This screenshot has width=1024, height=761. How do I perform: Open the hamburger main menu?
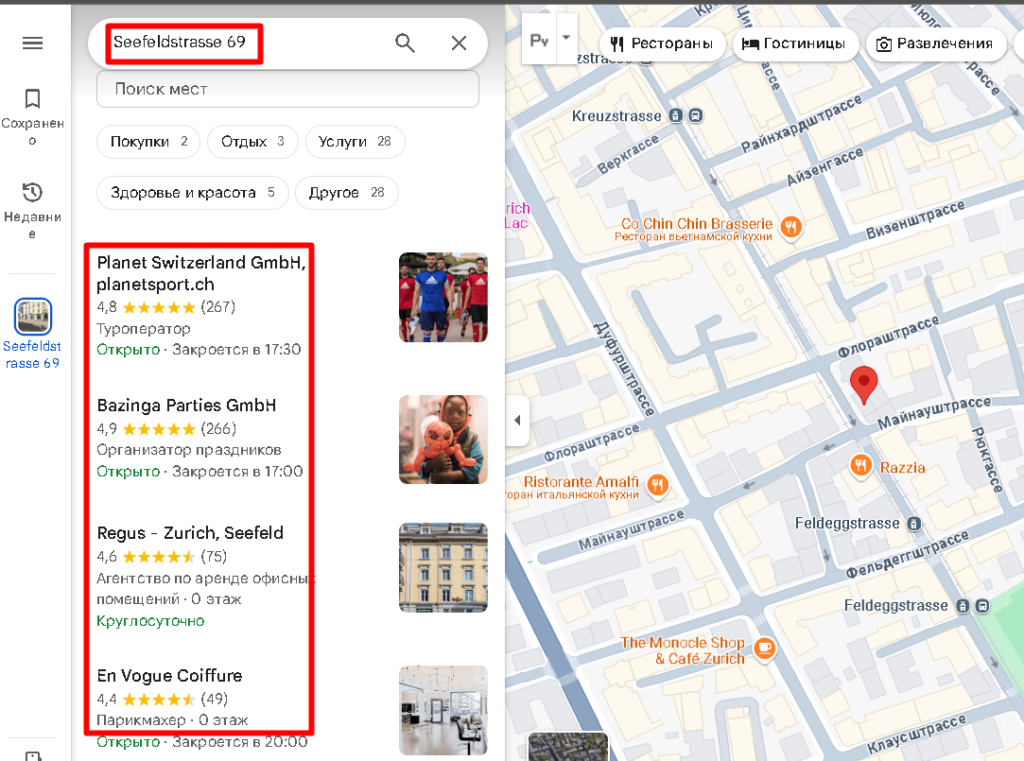[33, 43]
